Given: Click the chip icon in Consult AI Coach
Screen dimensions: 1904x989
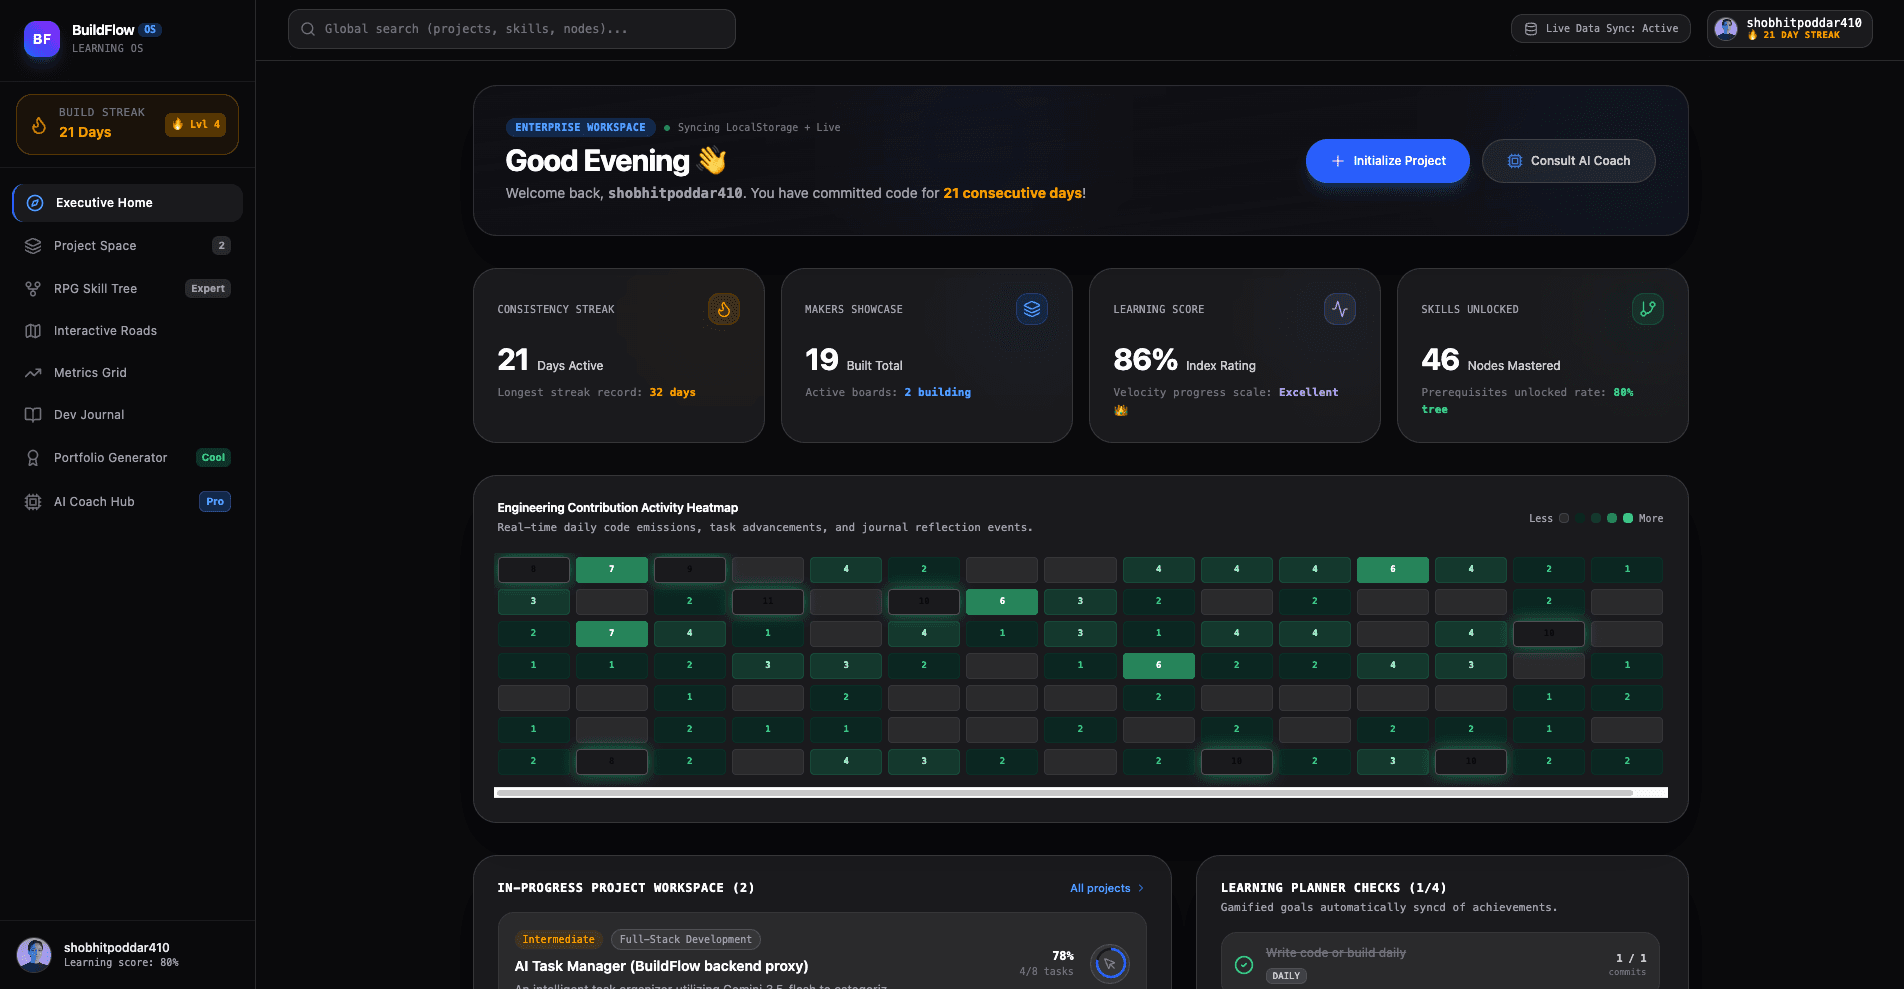Looking at the screenshot, I should click(1515, 161).
